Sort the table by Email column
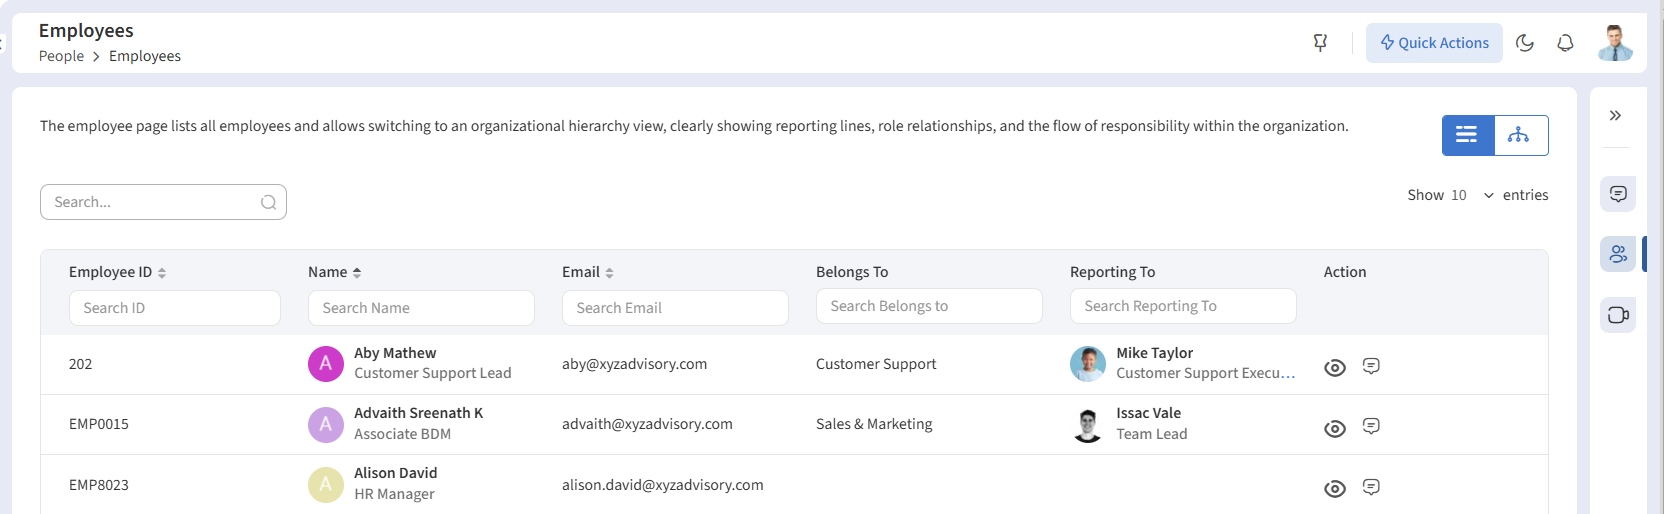 [x=609, y=273]
